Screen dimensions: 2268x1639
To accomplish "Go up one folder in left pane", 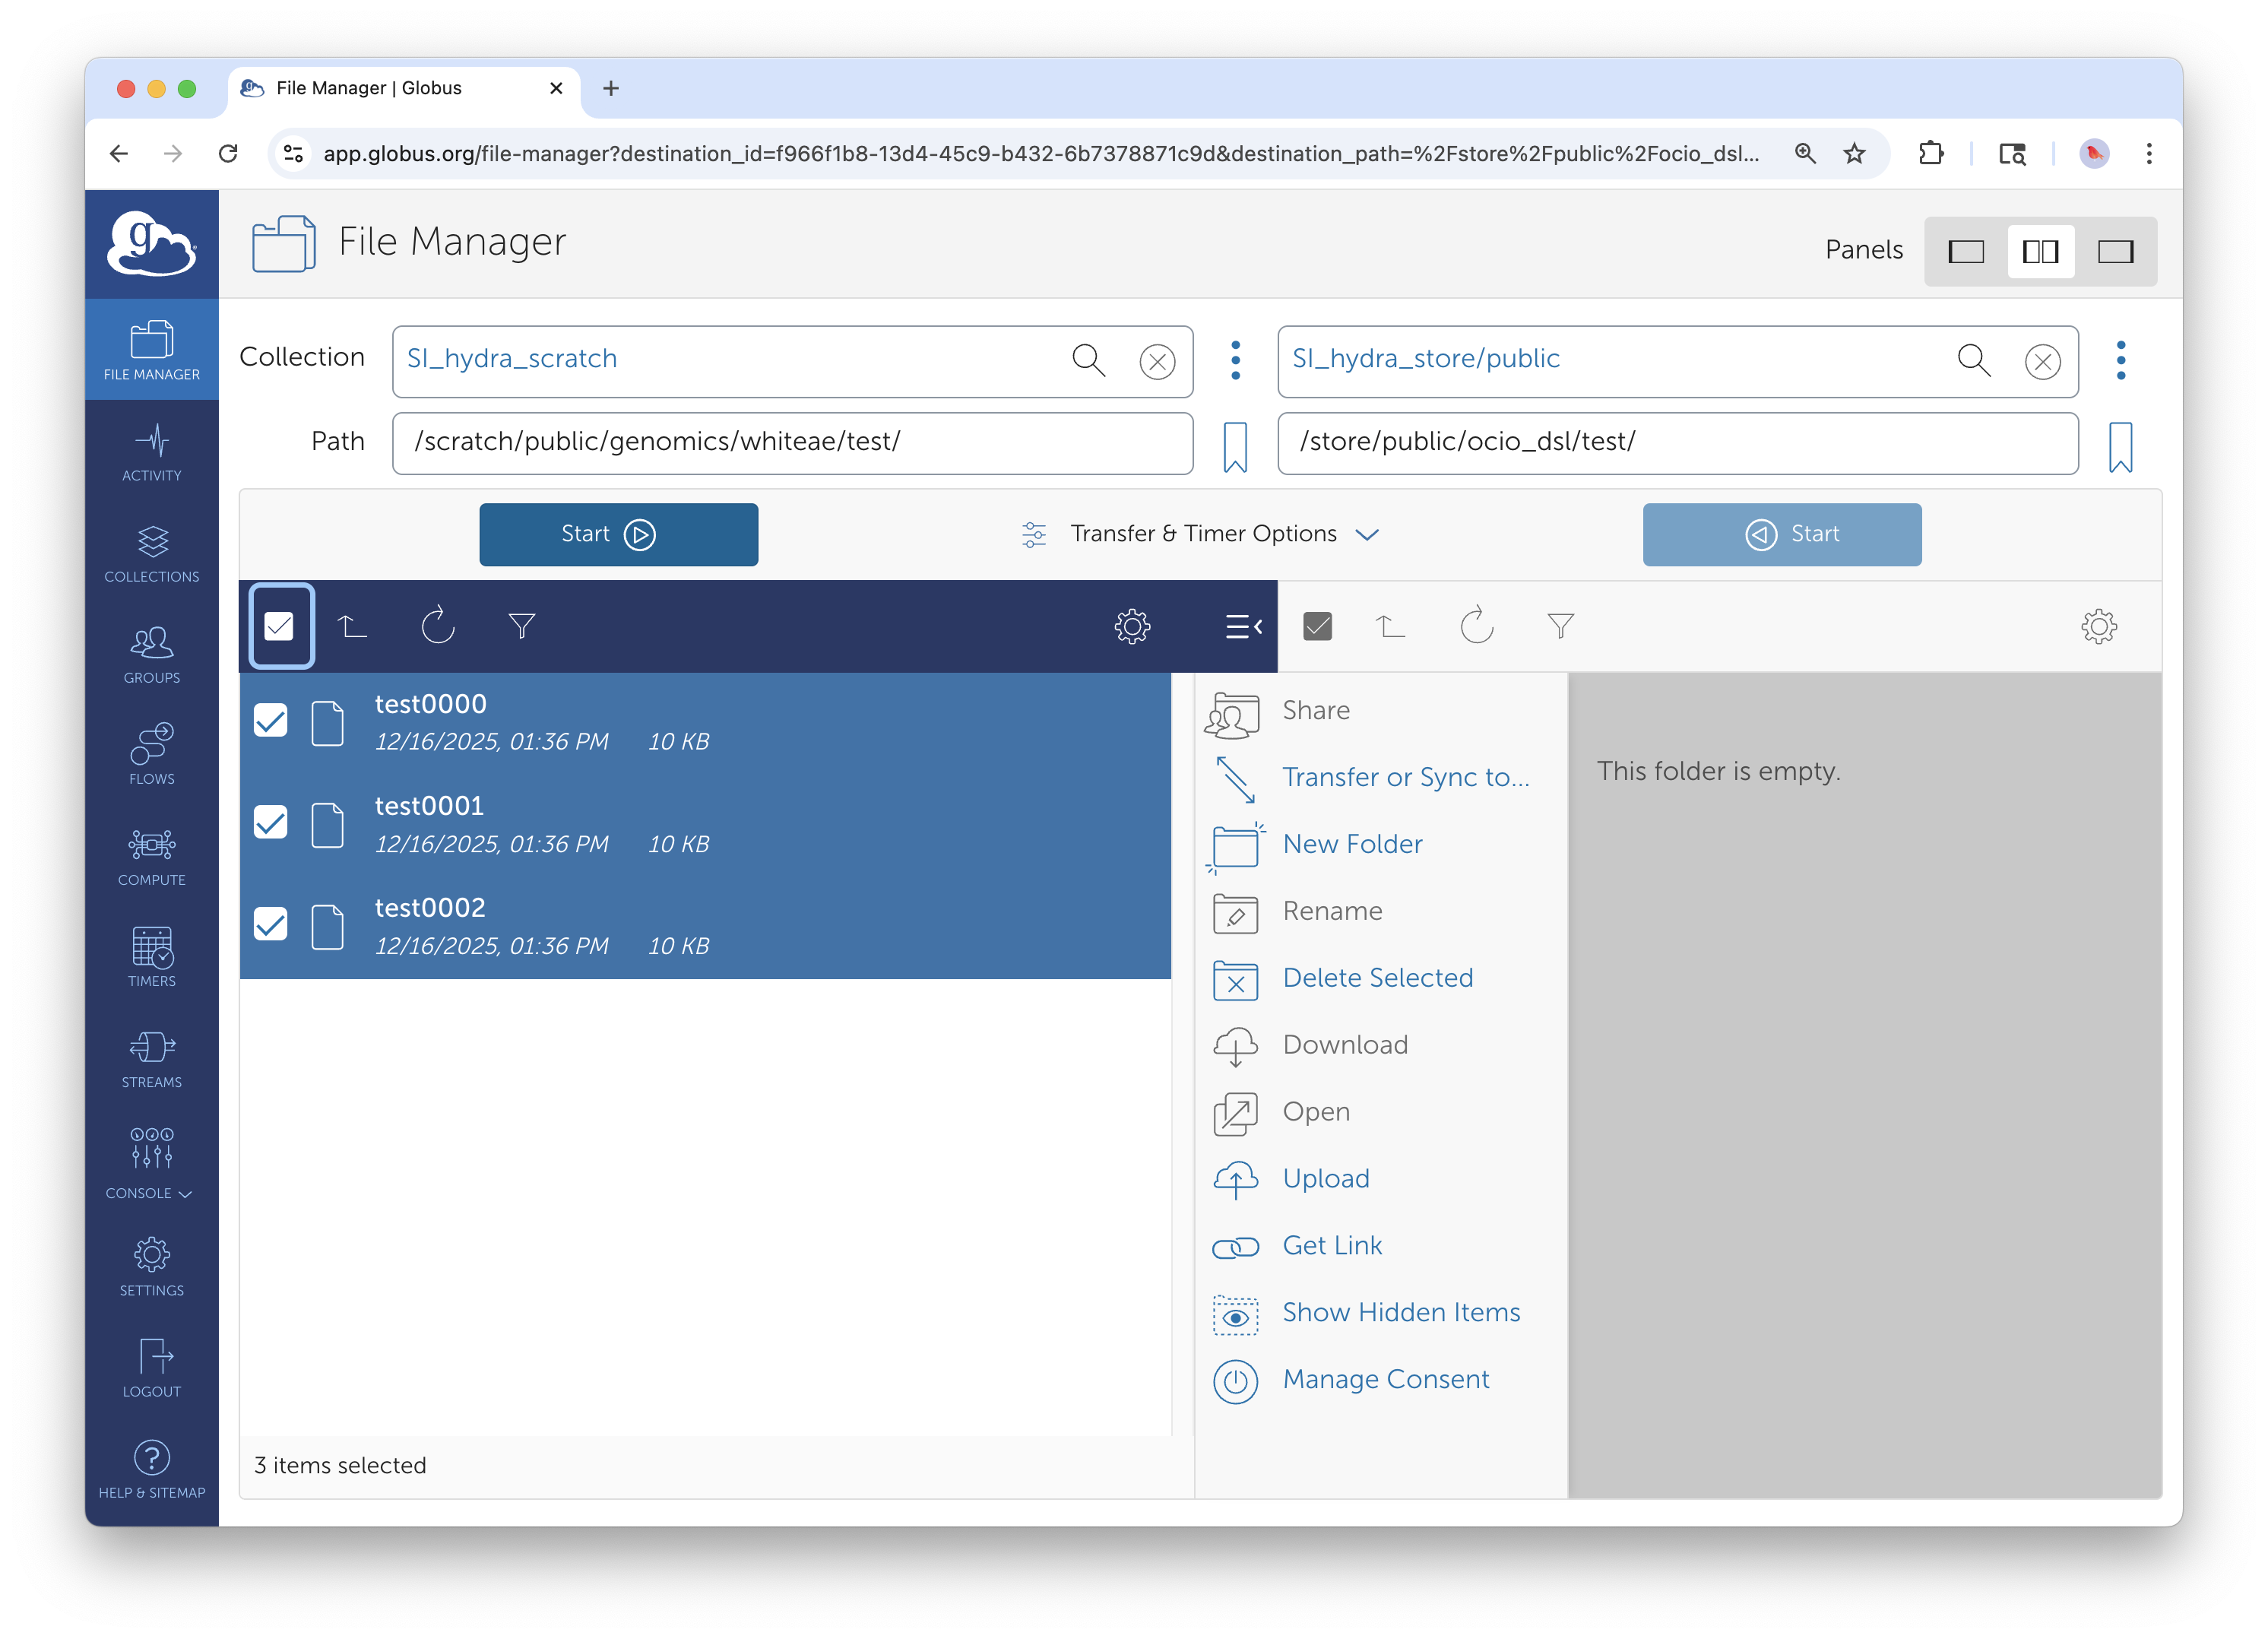I will coord(352,626).
